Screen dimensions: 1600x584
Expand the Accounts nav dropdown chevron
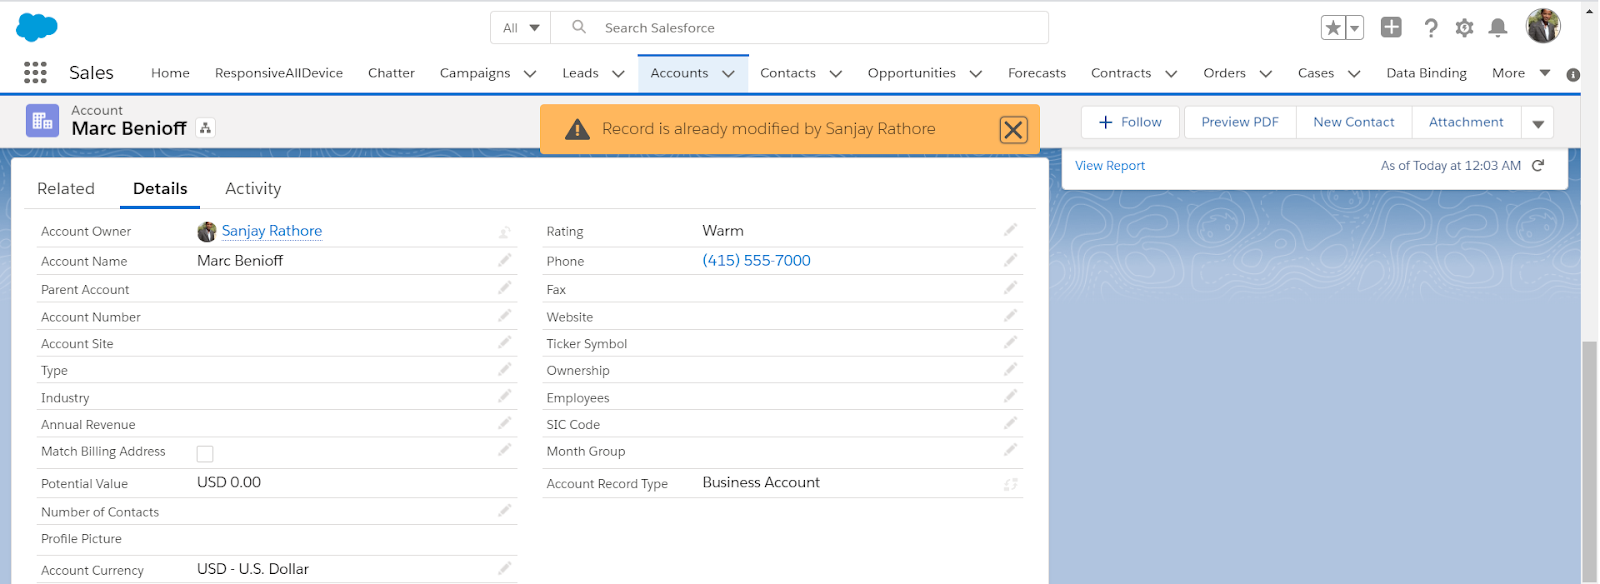(728, 73)
